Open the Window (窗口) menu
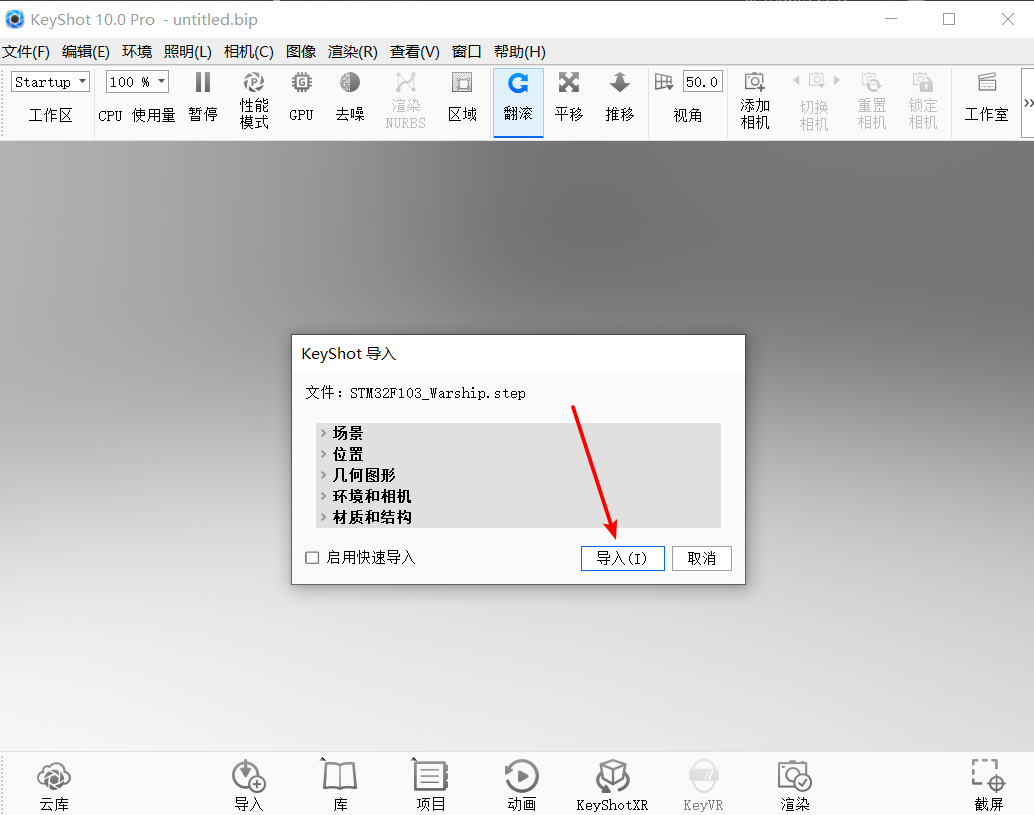The height and width of the screenshot is (815, 1034). (x=466, y=51)
